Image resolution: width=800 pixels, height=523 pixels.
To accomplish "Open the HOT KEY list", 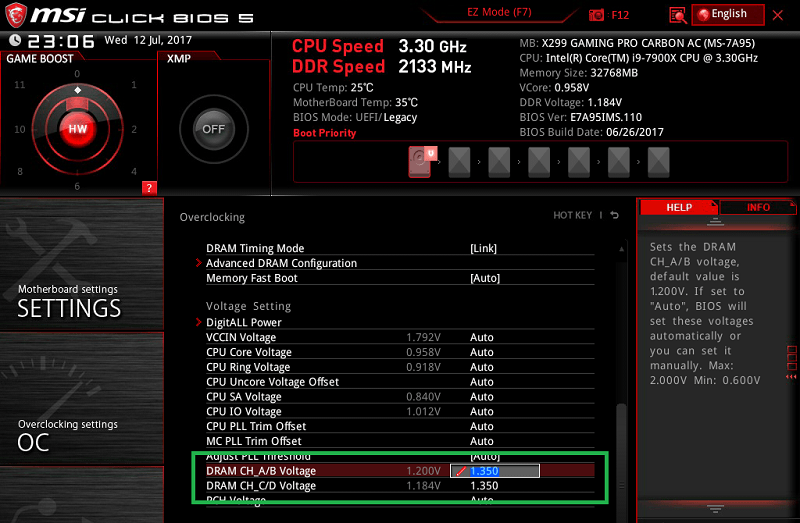I will tap(572, 215).
